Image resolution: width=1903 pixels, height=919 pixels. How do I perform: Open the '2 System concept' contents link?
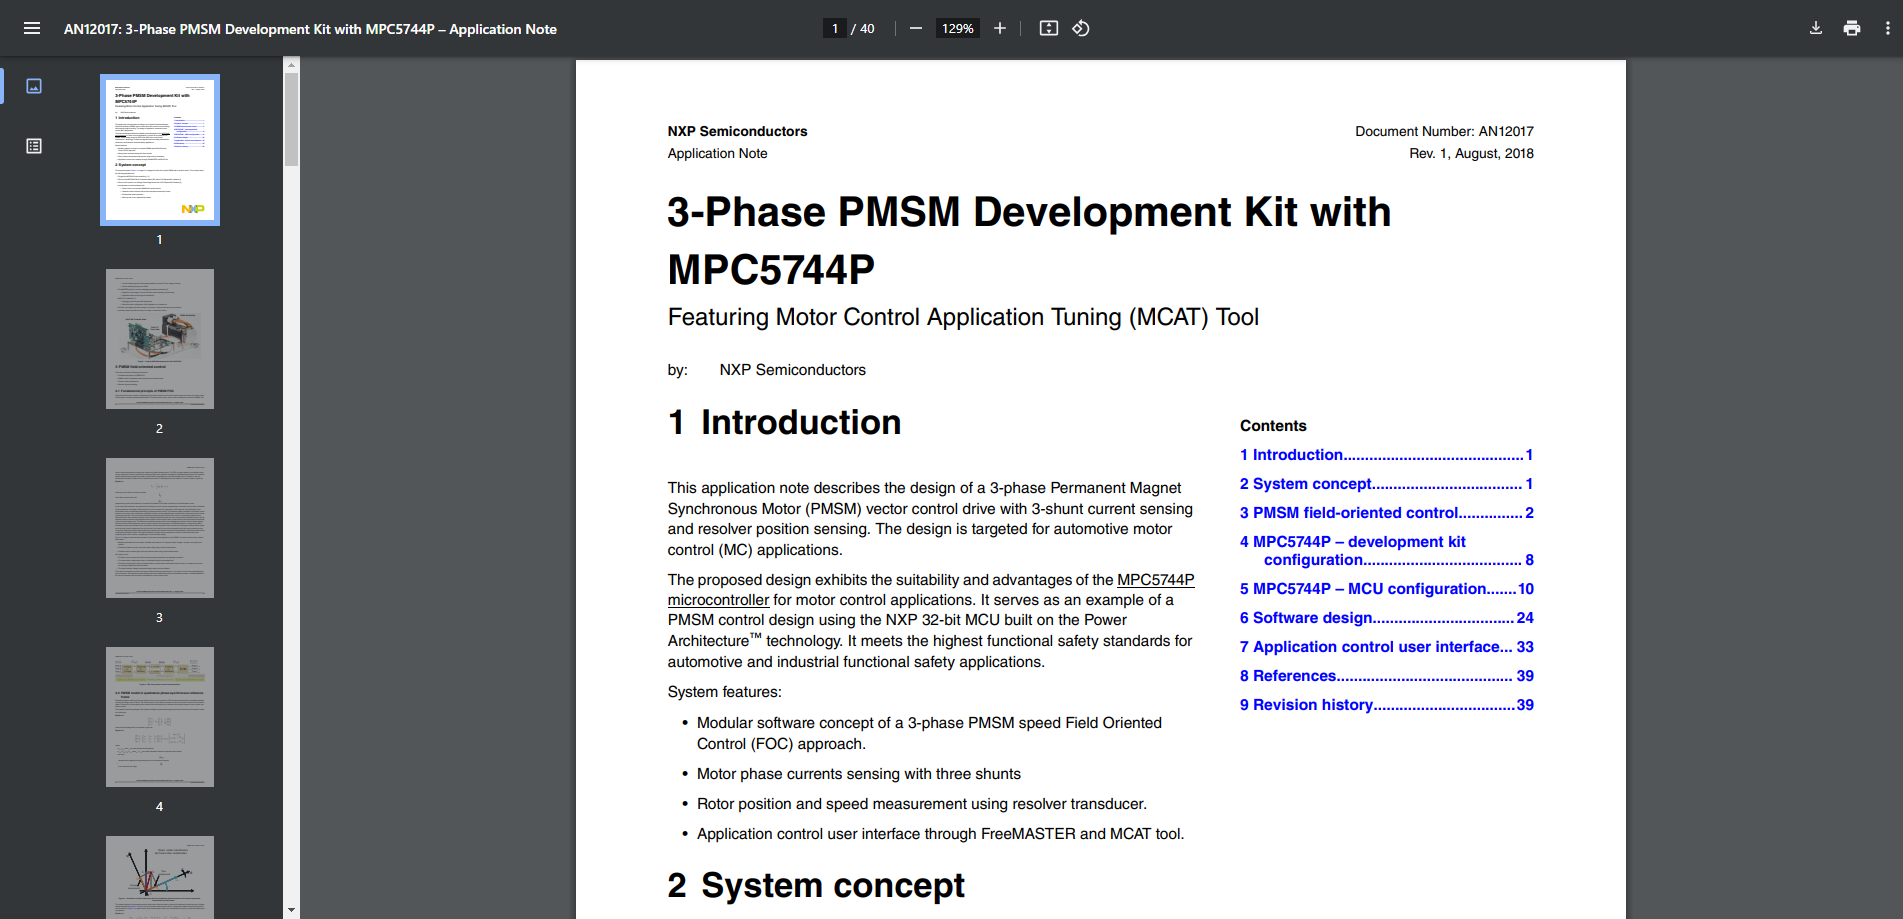pyautogui.click(x=1386, y=483)
